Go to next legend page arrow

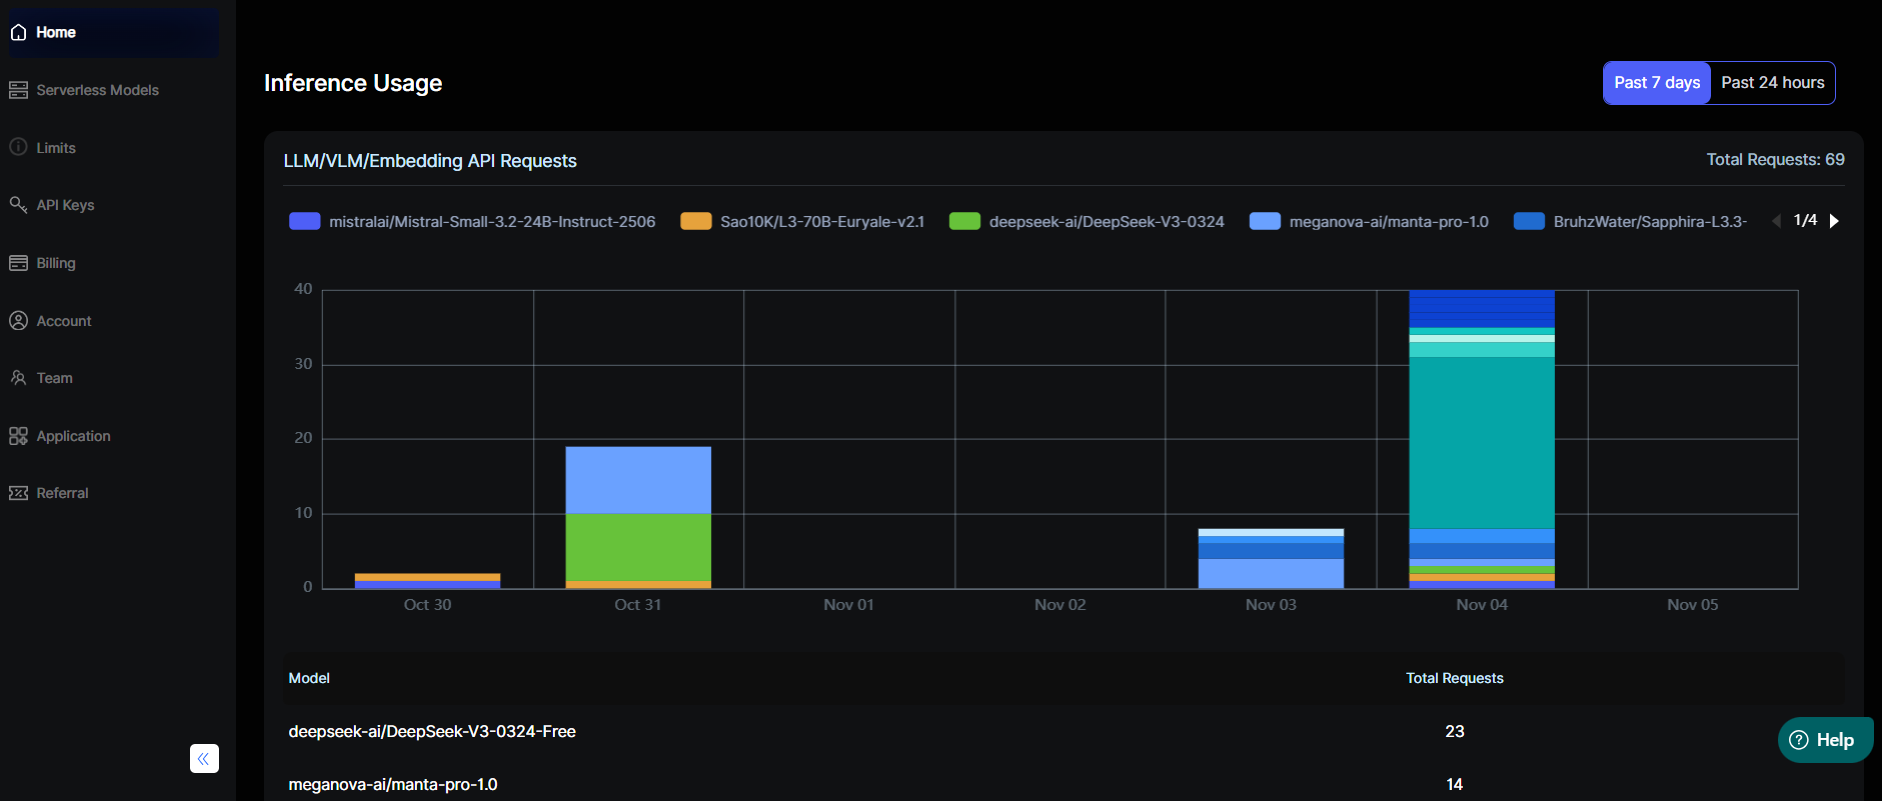pos(1834,221)
